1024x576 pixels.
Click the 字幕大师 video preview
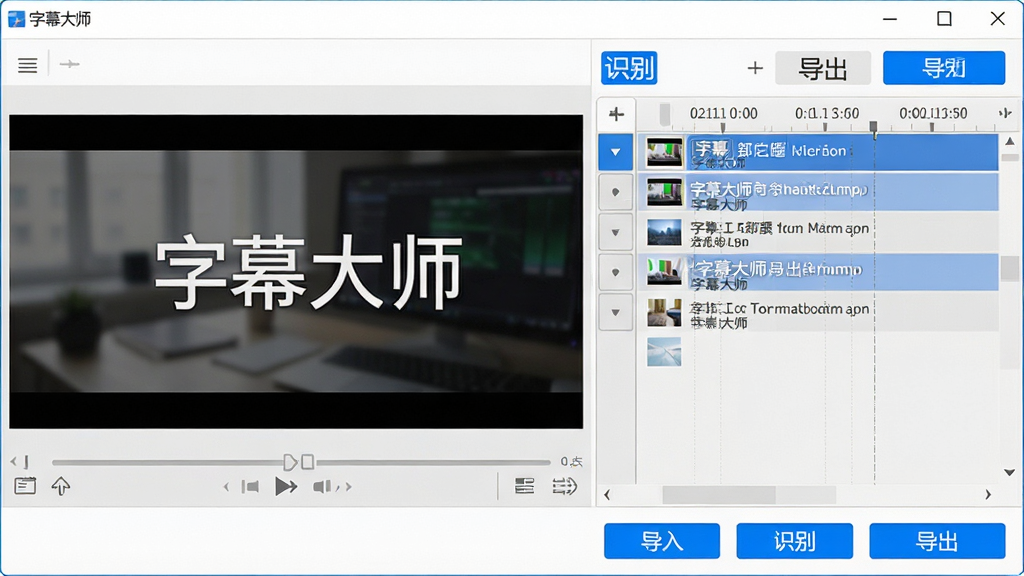pyautogui.click(x=296, y=272)
